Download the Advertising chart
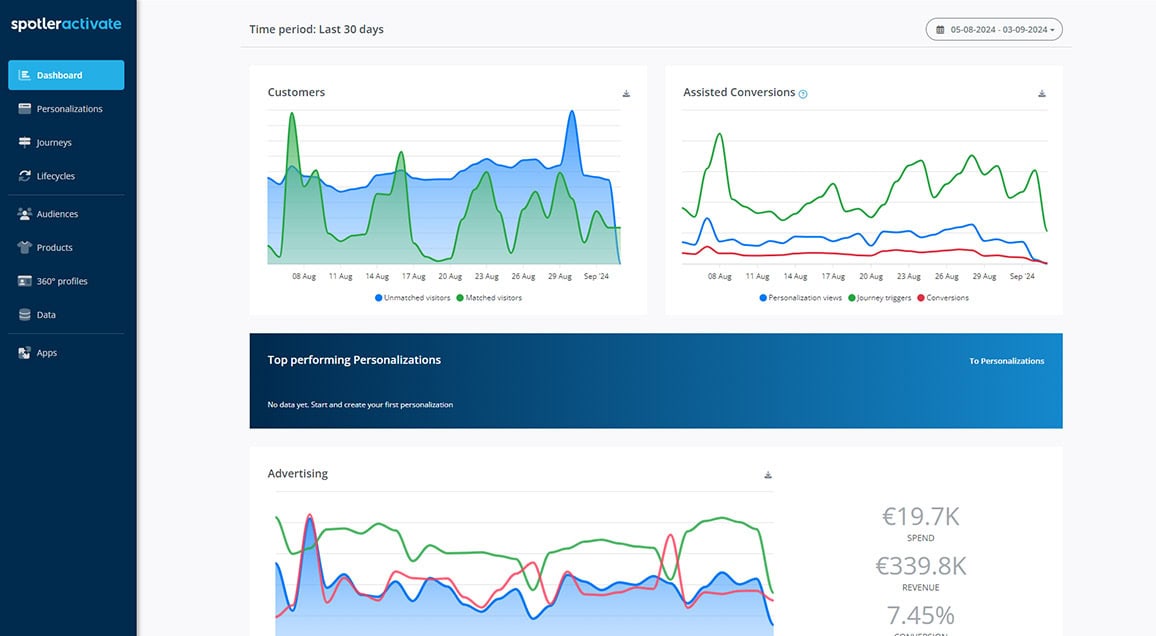This screenshot has width=1156, height=636. [768, 475]
